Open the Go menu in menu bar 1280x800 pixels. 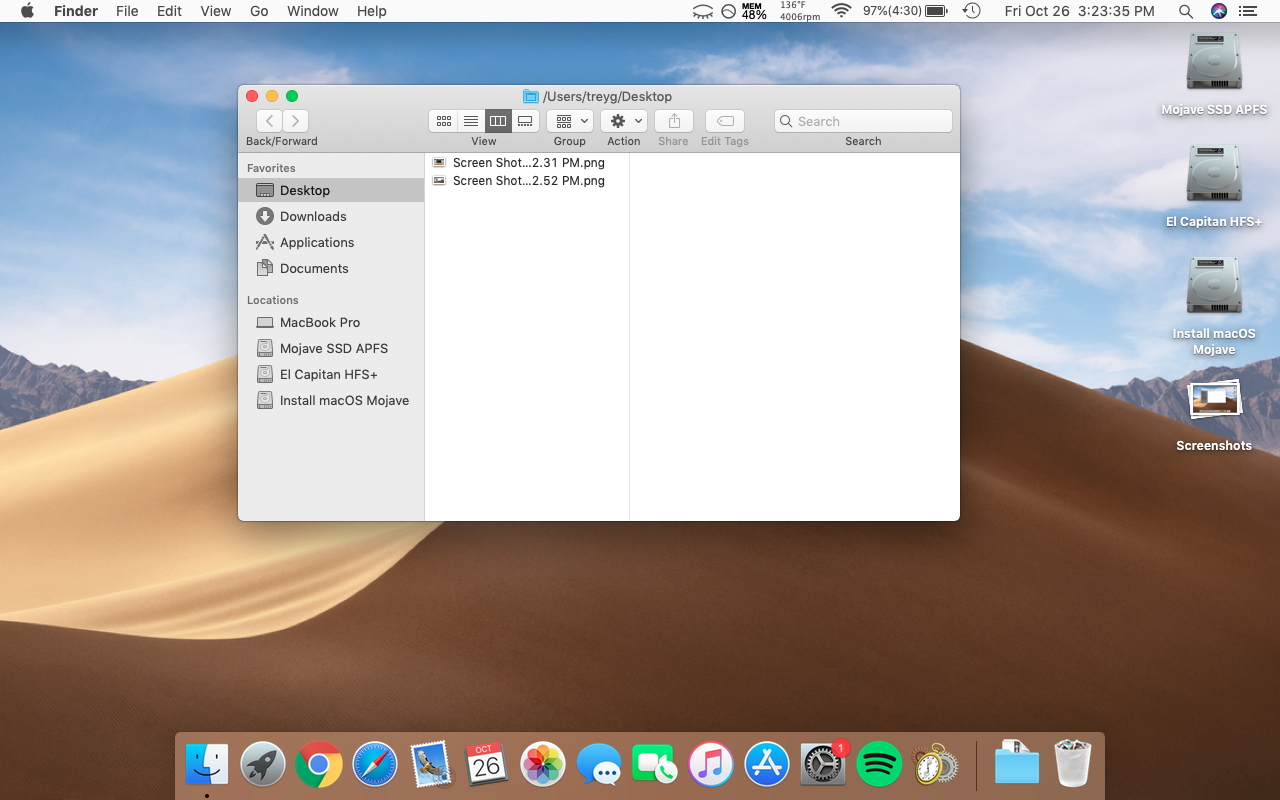click(x=259, y=11)
